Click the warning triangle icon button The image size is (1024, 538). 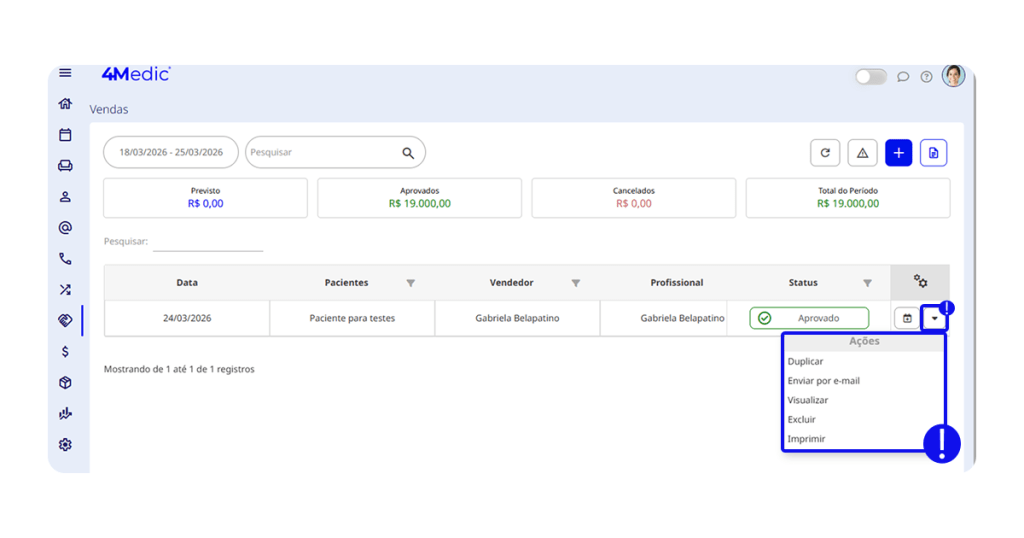point(862,153)
